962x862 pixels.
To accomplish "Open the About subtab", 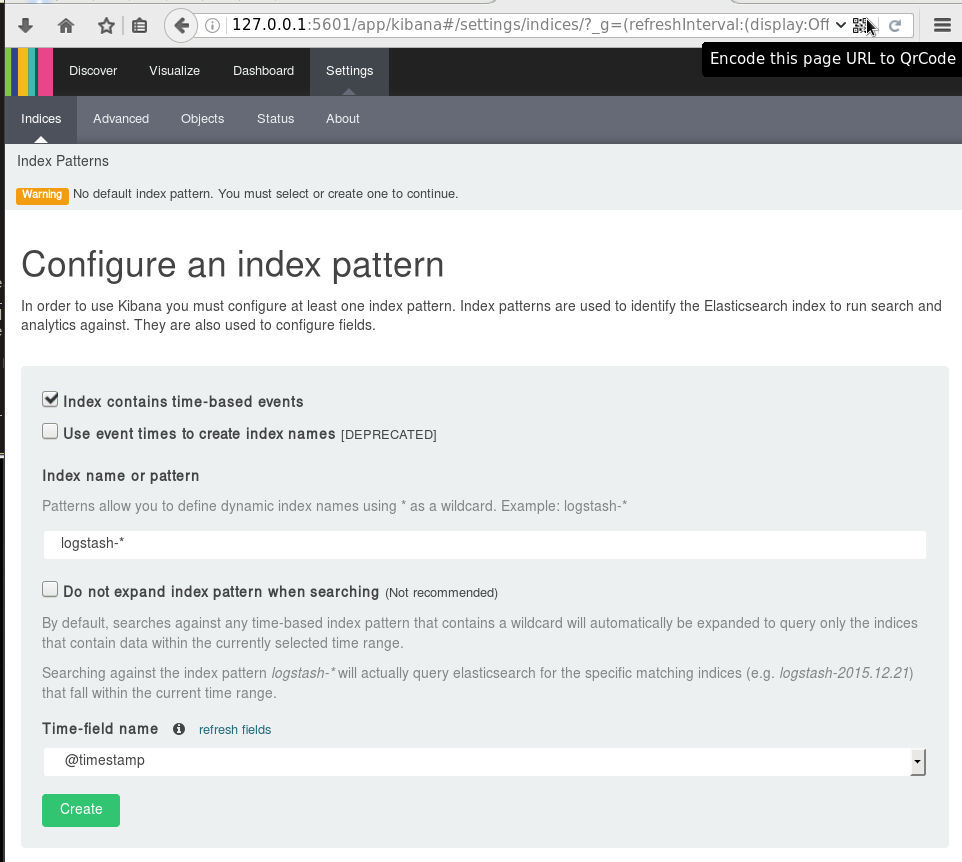I will tap(342, 119).
